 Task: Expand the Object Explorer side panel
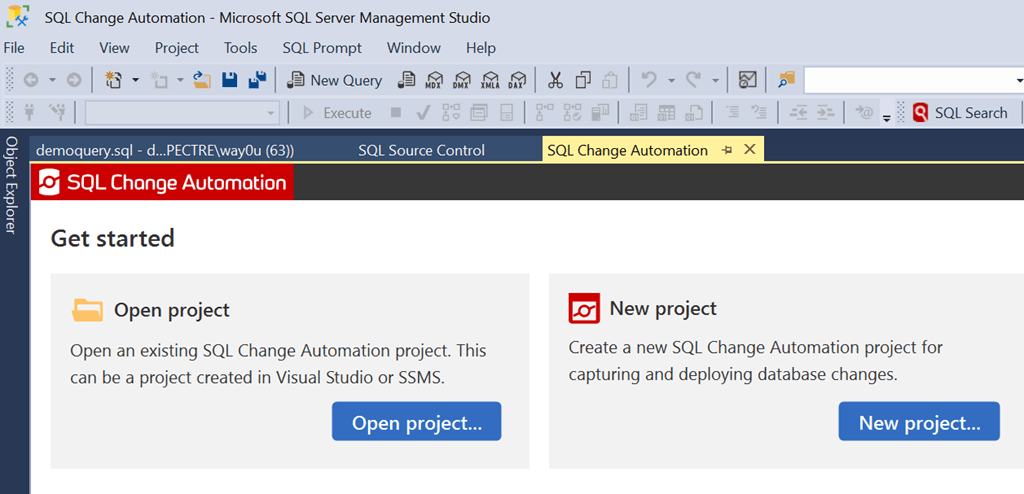(10, 185)
